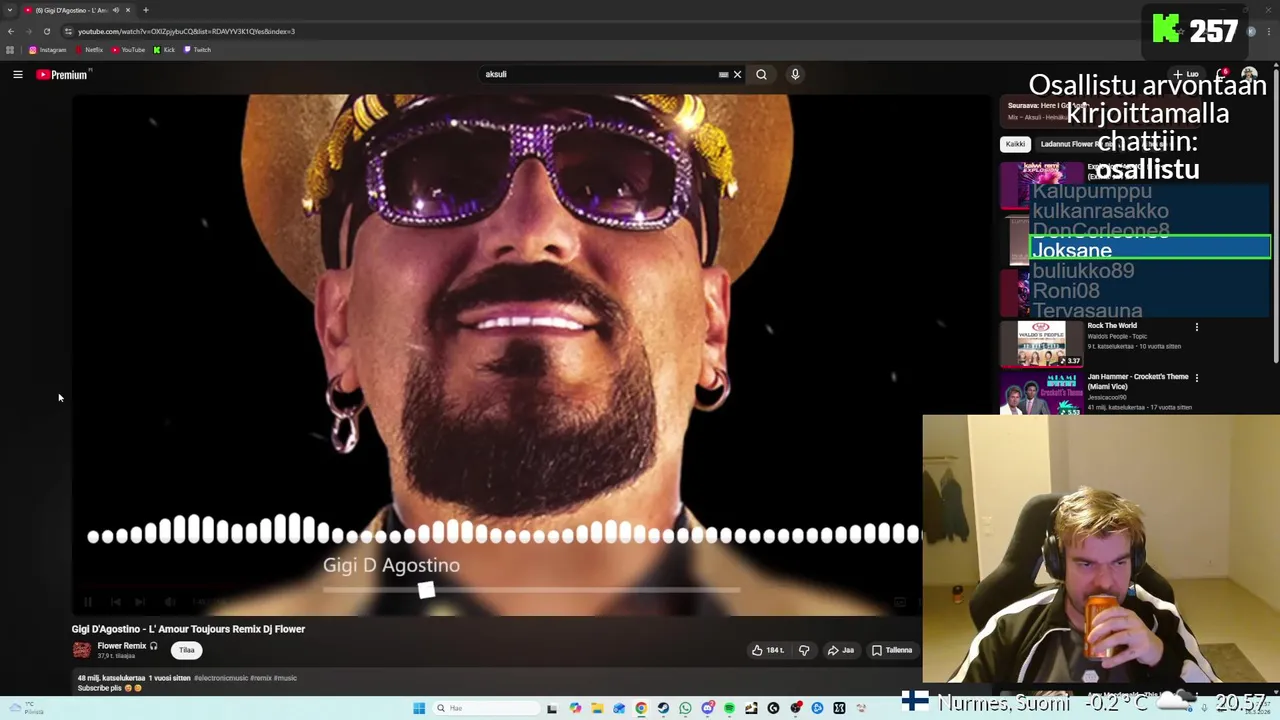
Task: Go to YouTube Premium home logo
Action: 62,74
